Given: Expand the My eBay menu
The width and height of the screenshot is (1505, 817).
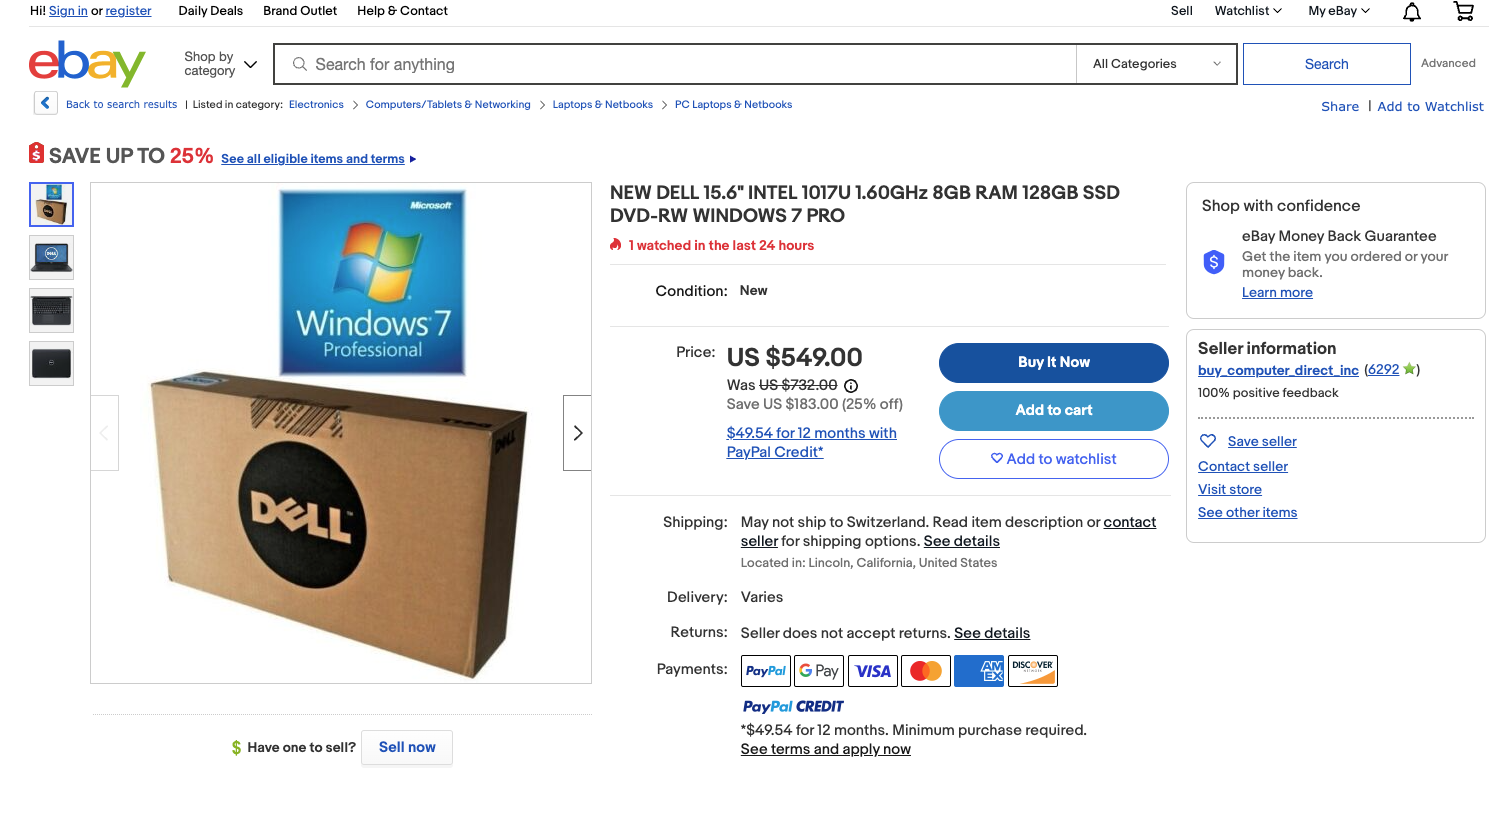Looking at the screenshot, I should 1339,11.
